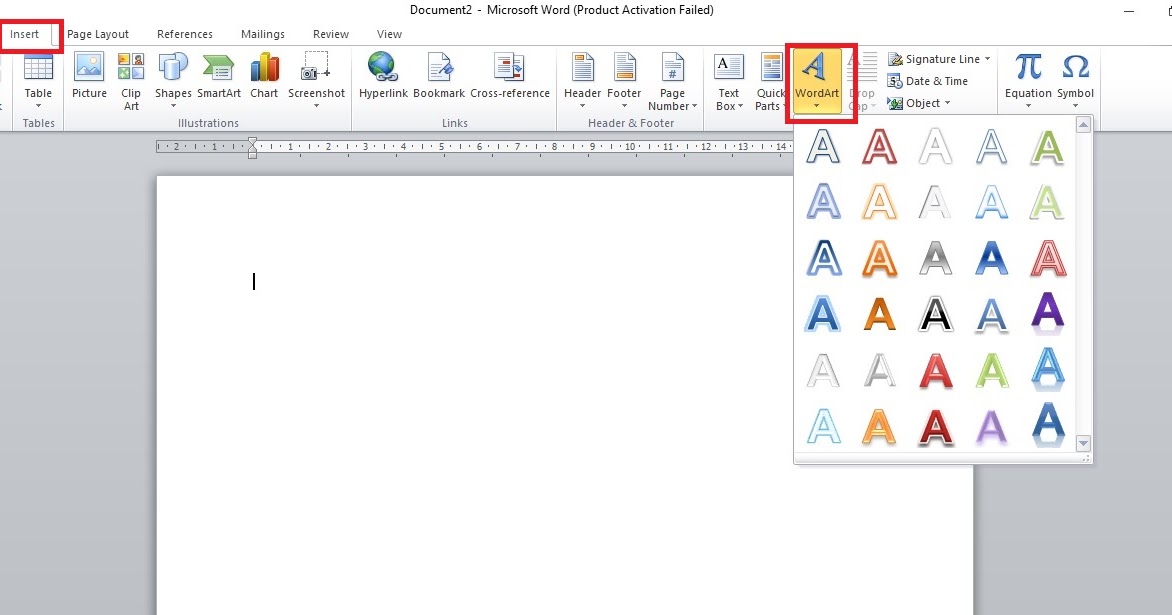1172x615 pixels.
Task: Click the Page Number icon
Action: pos(672,67)
